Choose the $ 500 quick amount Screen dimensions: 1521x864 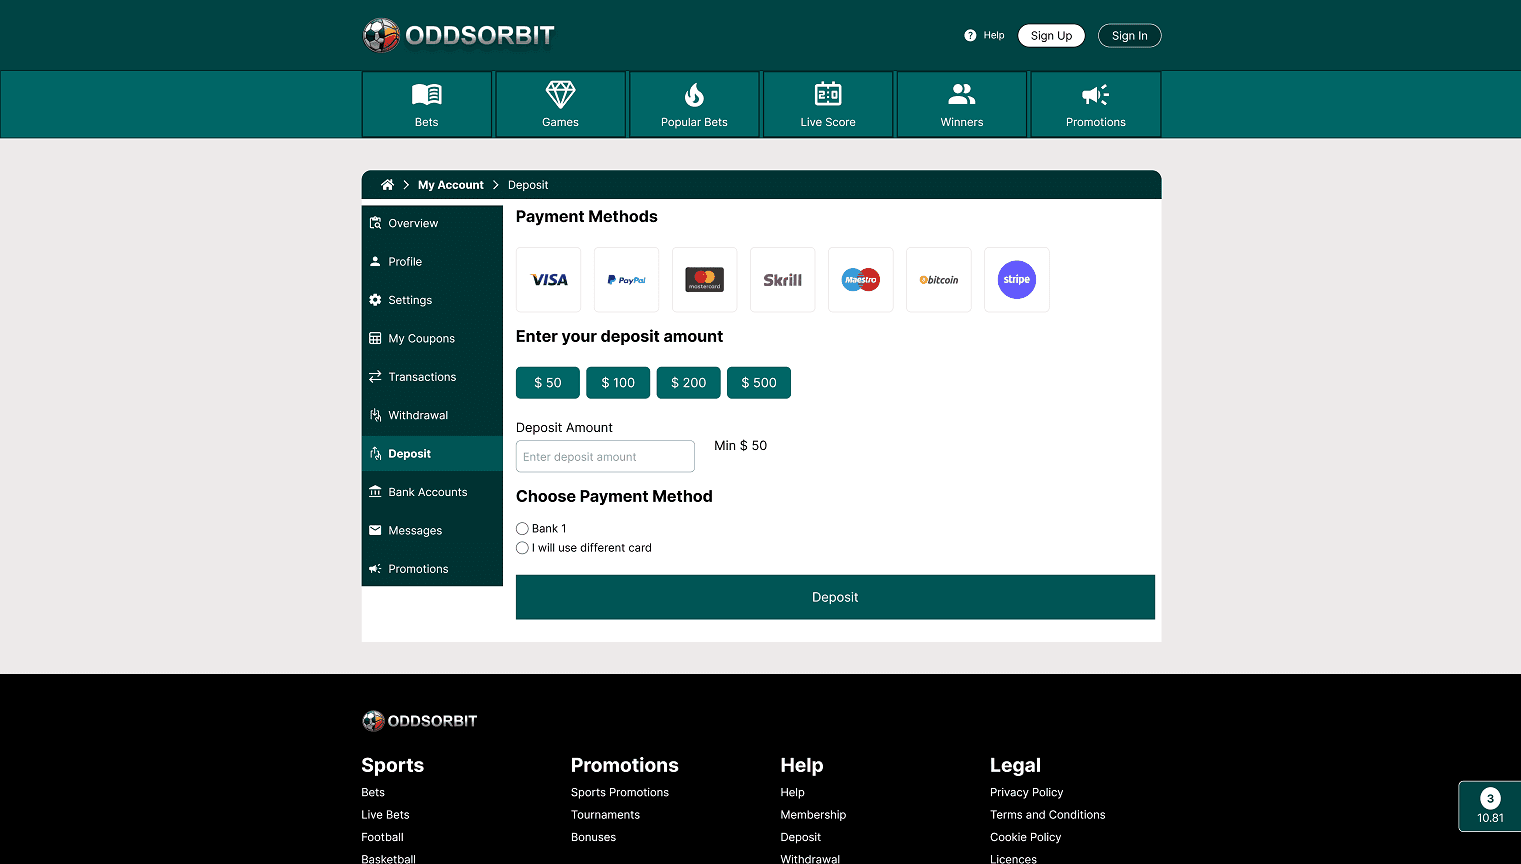tap(759, 383)
